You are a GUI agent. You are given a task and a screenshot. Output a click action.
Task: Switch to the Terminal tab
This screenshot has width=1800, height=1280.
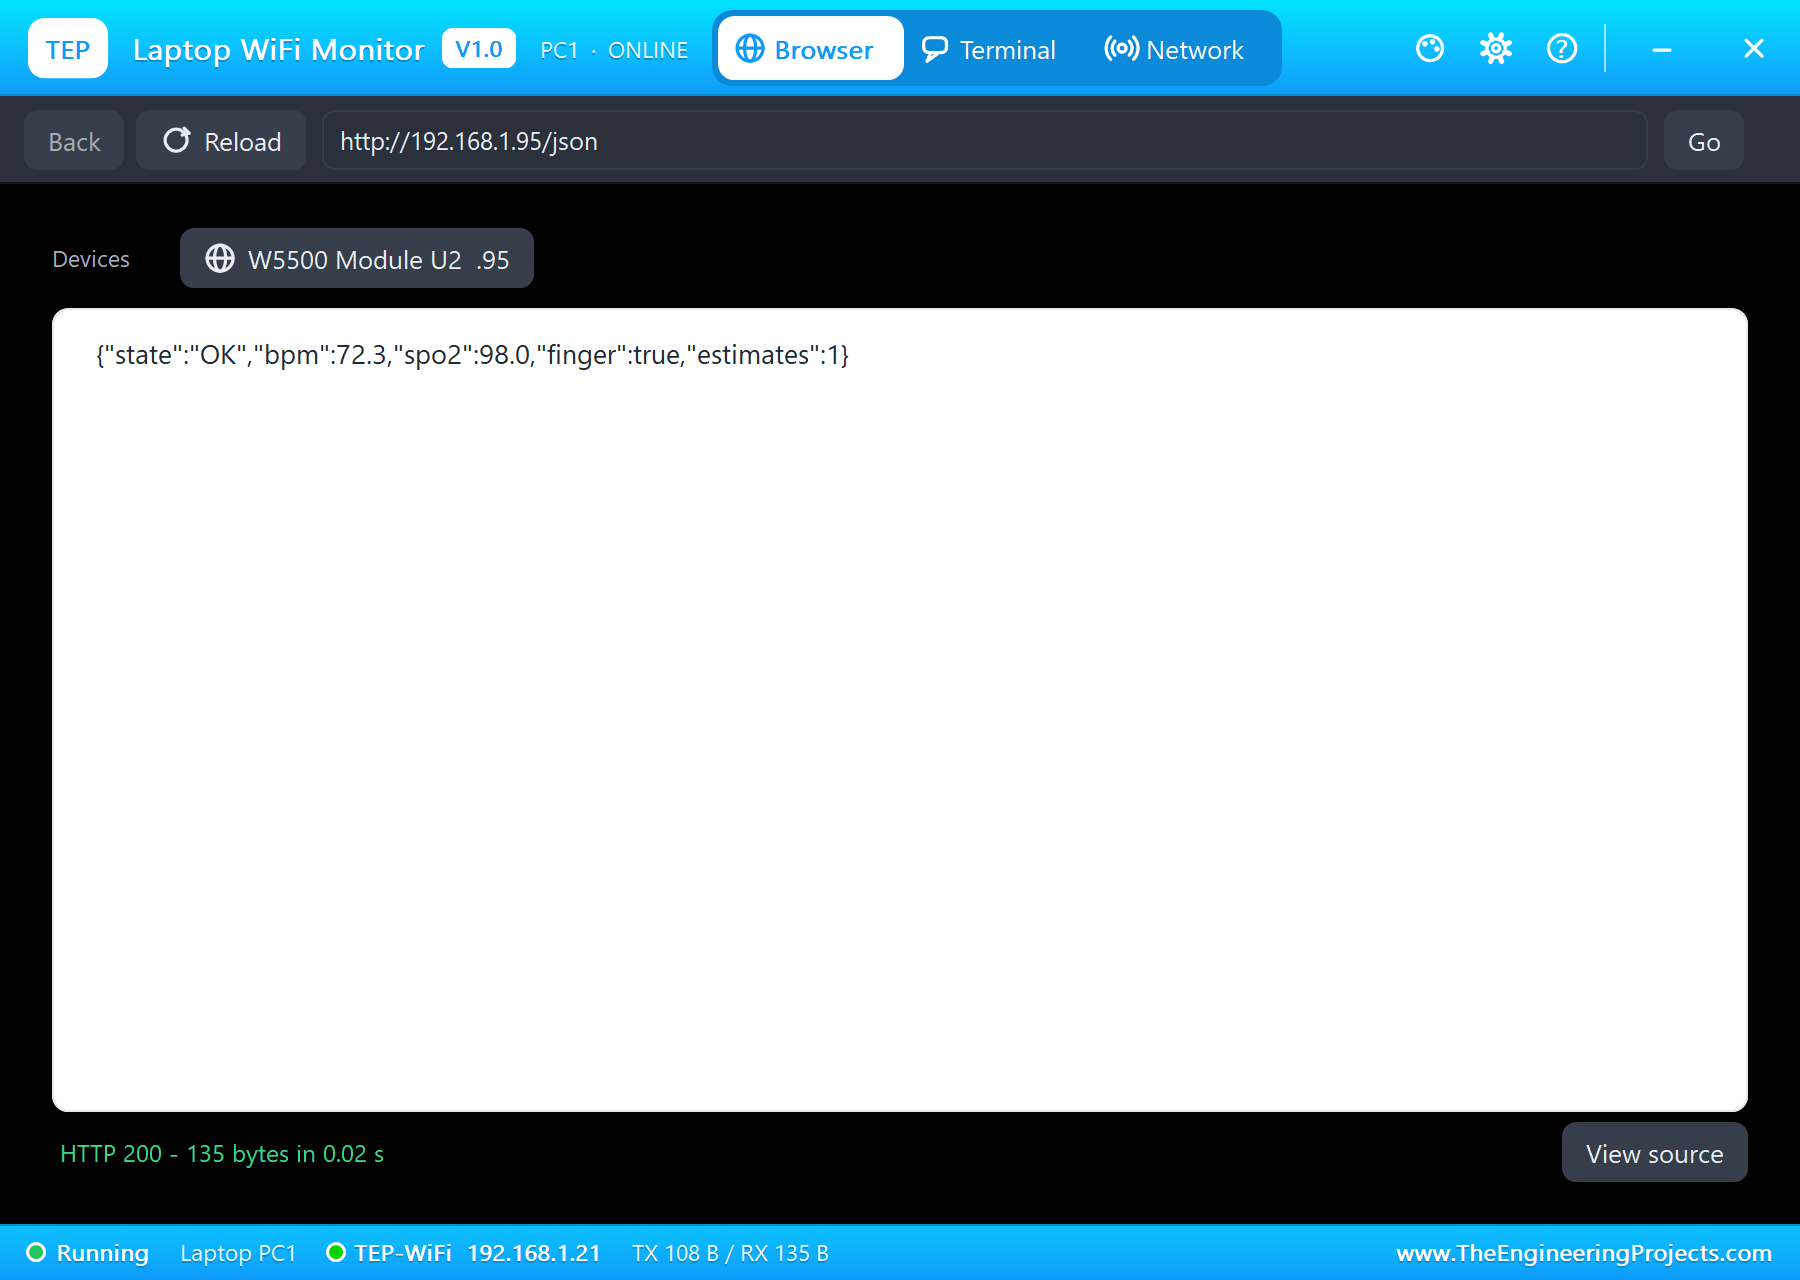pos(989,49)
